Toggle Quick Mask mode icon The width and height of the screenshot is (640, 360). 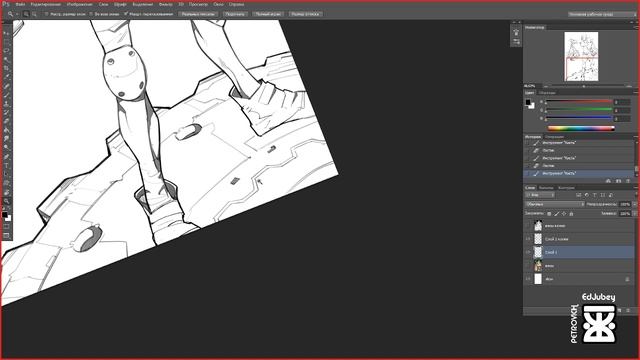click(x=6, y=227)
